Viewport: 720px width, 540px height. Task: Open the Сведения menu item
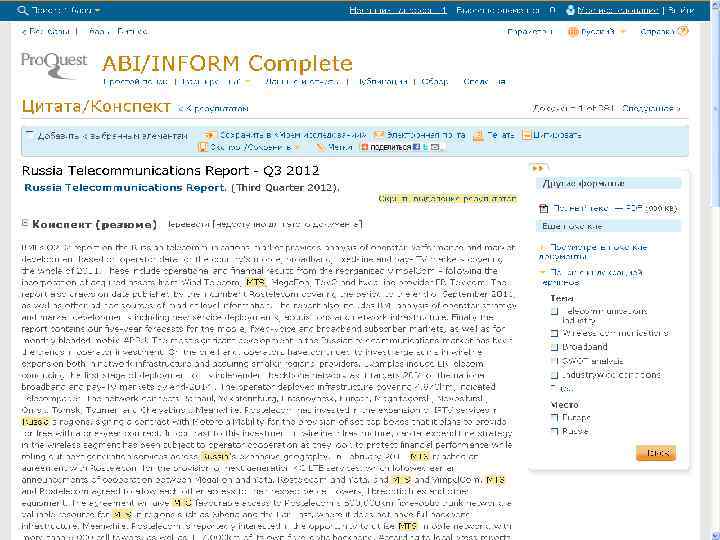[485, 82]
